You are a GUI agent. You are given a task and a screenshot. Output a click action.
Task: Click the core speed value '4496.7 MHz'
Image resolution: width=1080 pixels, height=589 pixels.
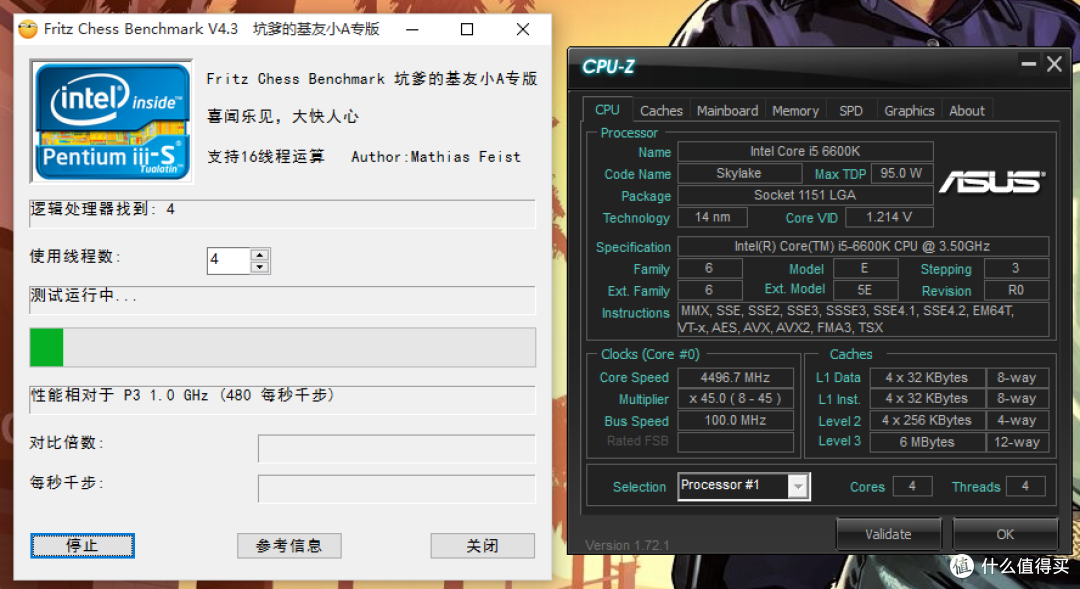point(736,378)
